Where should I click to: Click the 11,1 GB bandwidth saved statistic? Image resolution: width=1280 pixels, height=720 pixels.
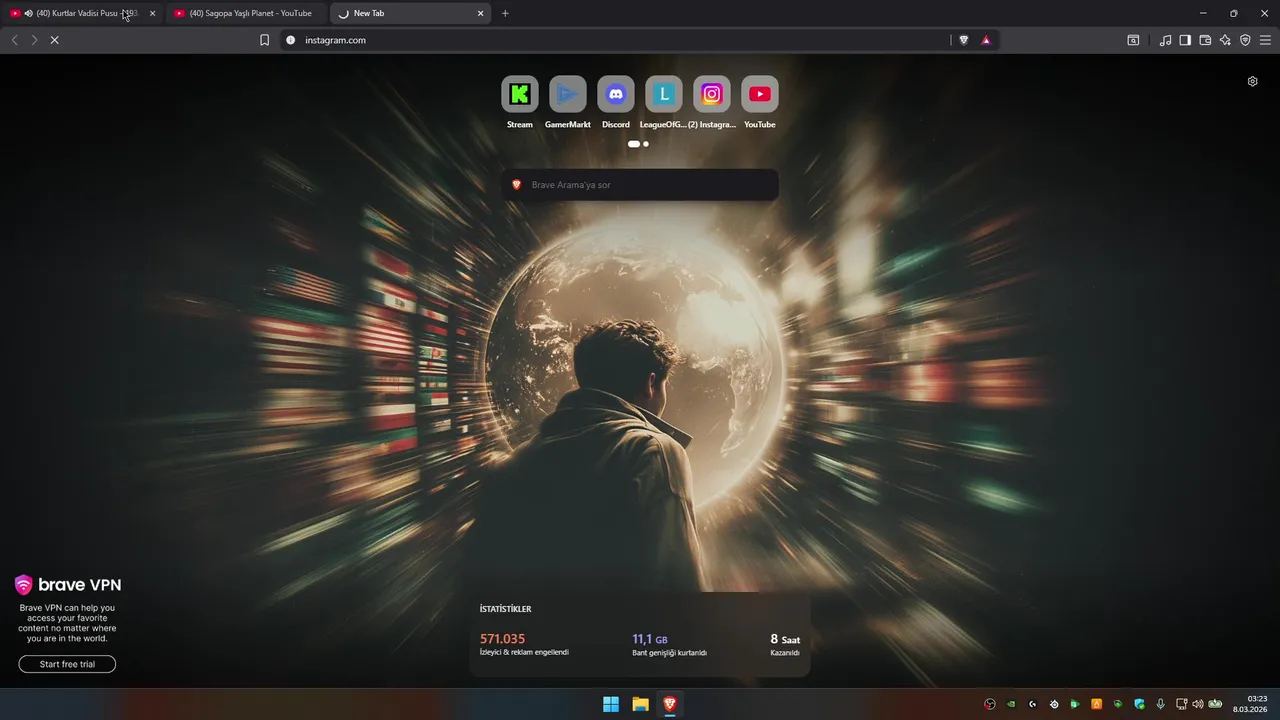tap(669, 644)
